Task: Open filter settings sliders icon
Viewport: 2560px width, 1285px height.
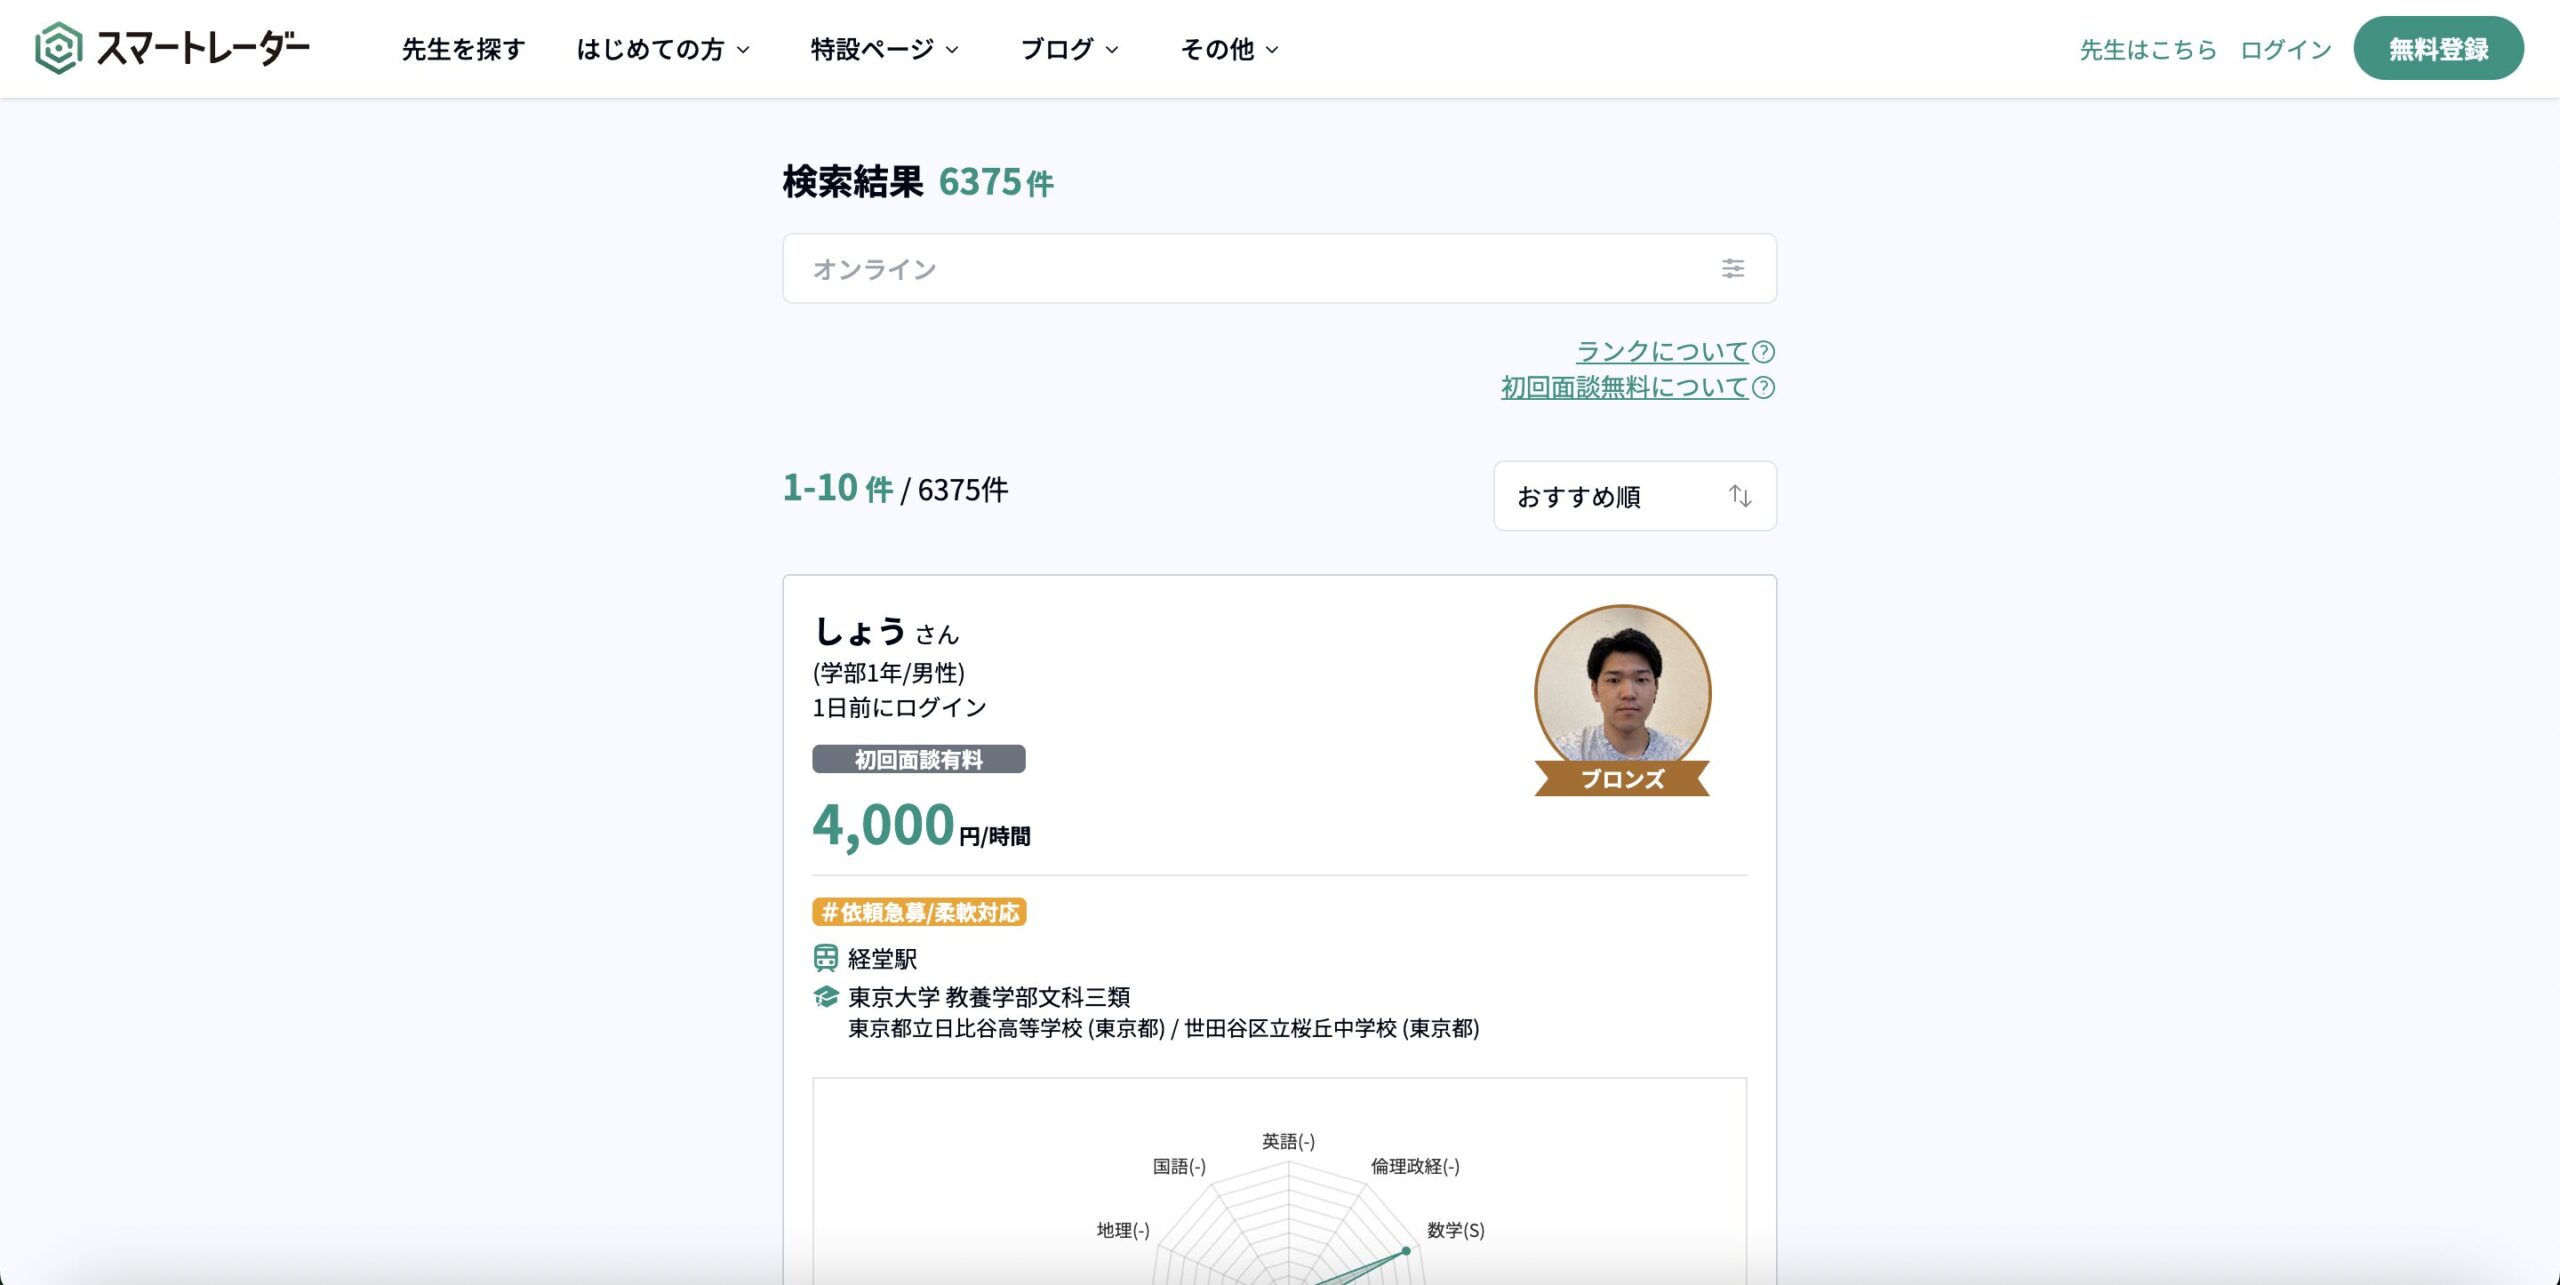Action: click(x=1732, y=268)
